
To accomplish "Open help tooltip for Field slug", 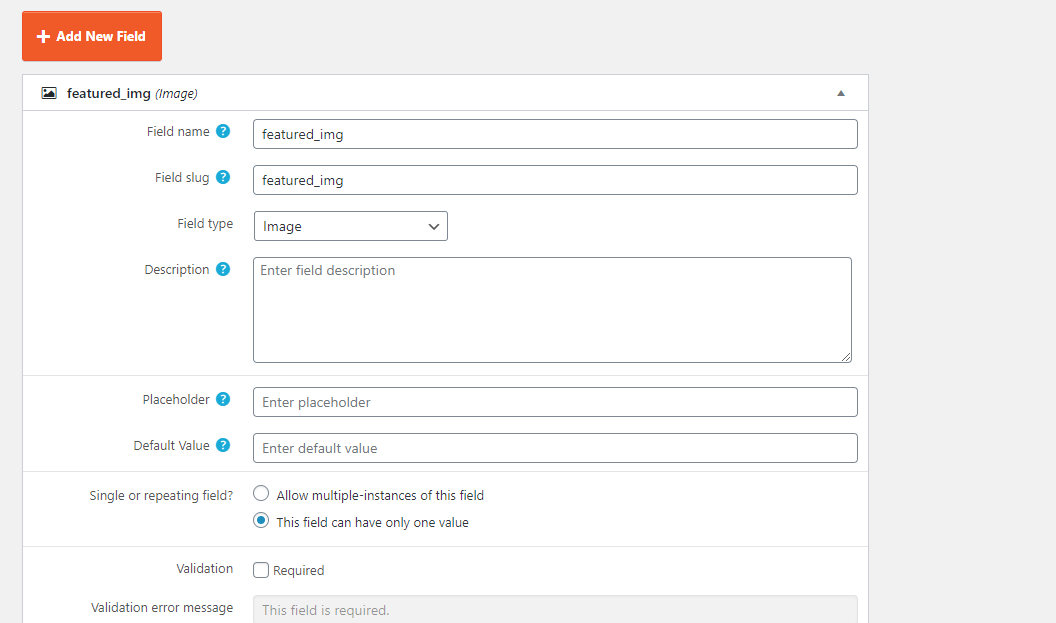I will 223,177.
